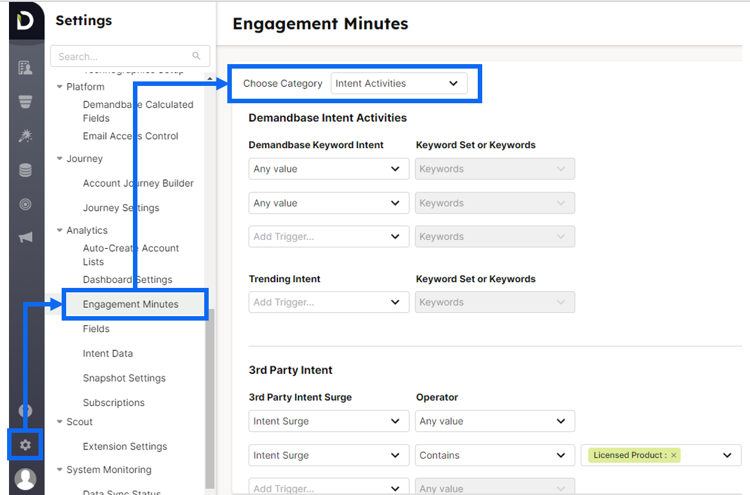Open the funnel icon in sidebar
The width and height of the screenshot is (750, 495).
coord(25,101)
